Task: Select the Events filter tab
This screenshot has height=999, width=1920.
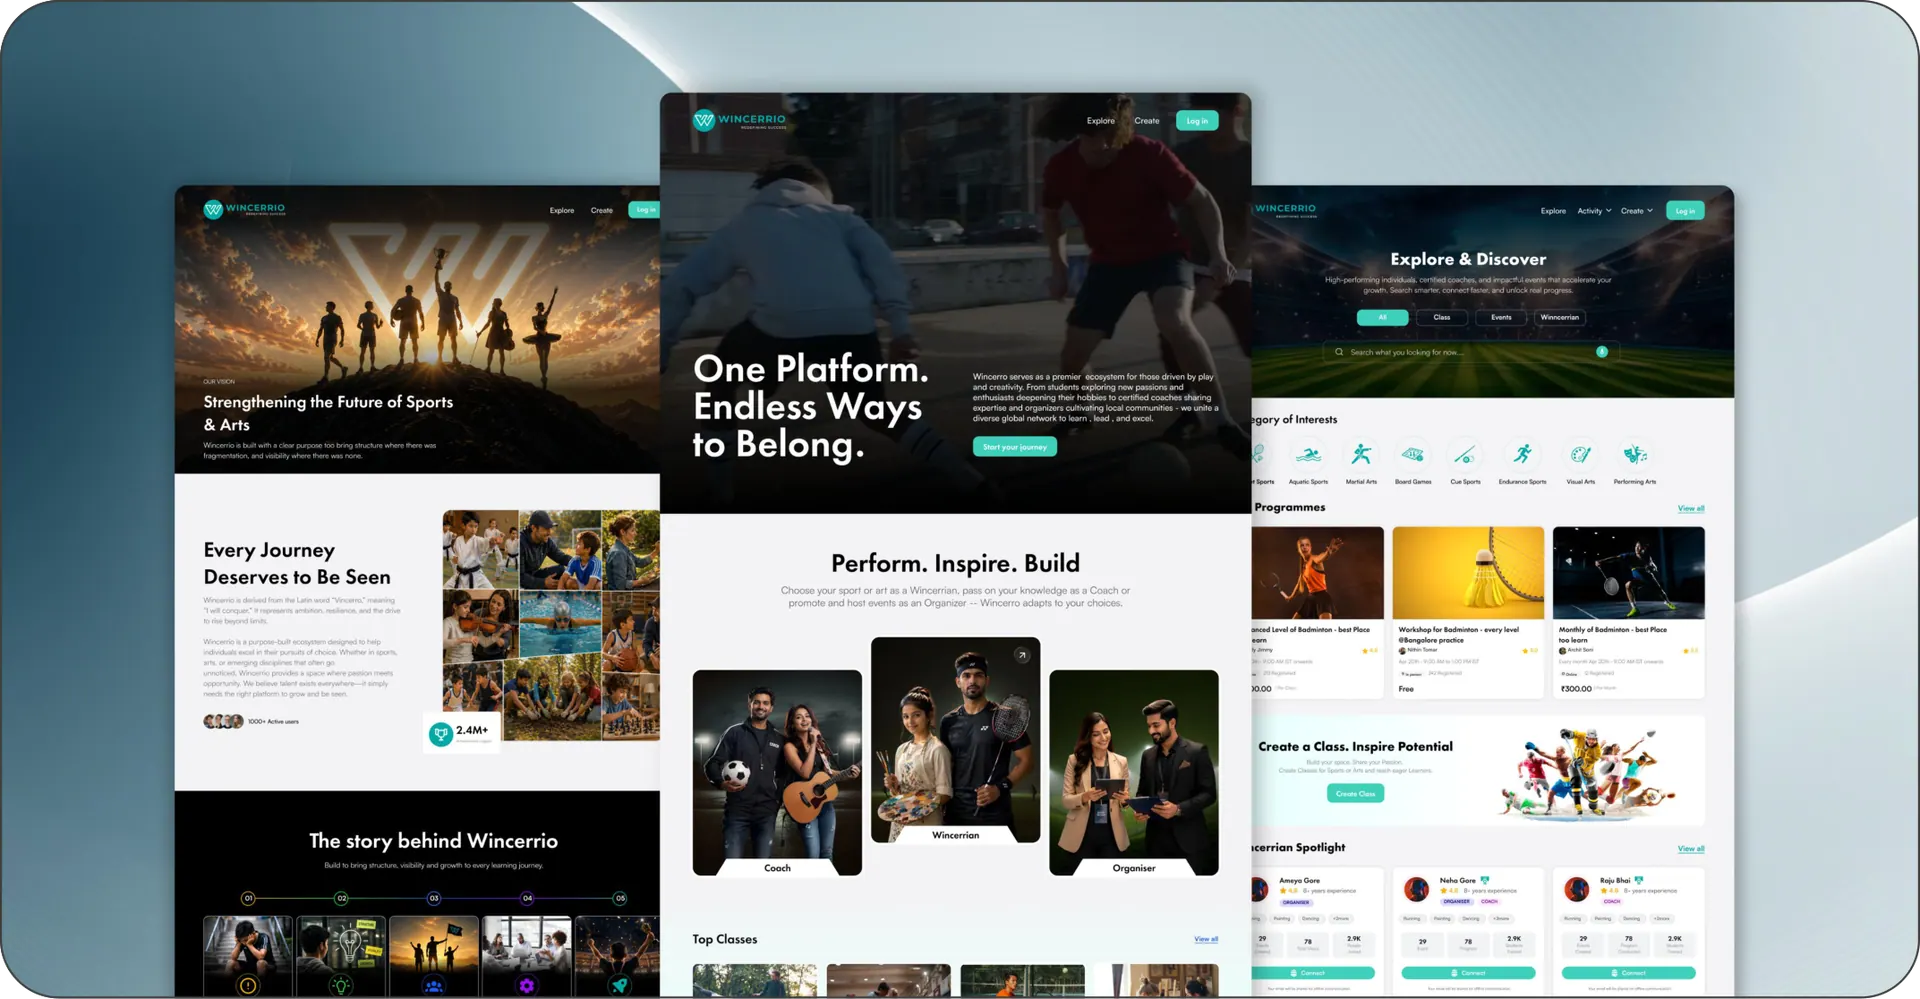Action: pyautogui.click(x=1501, y=318)
